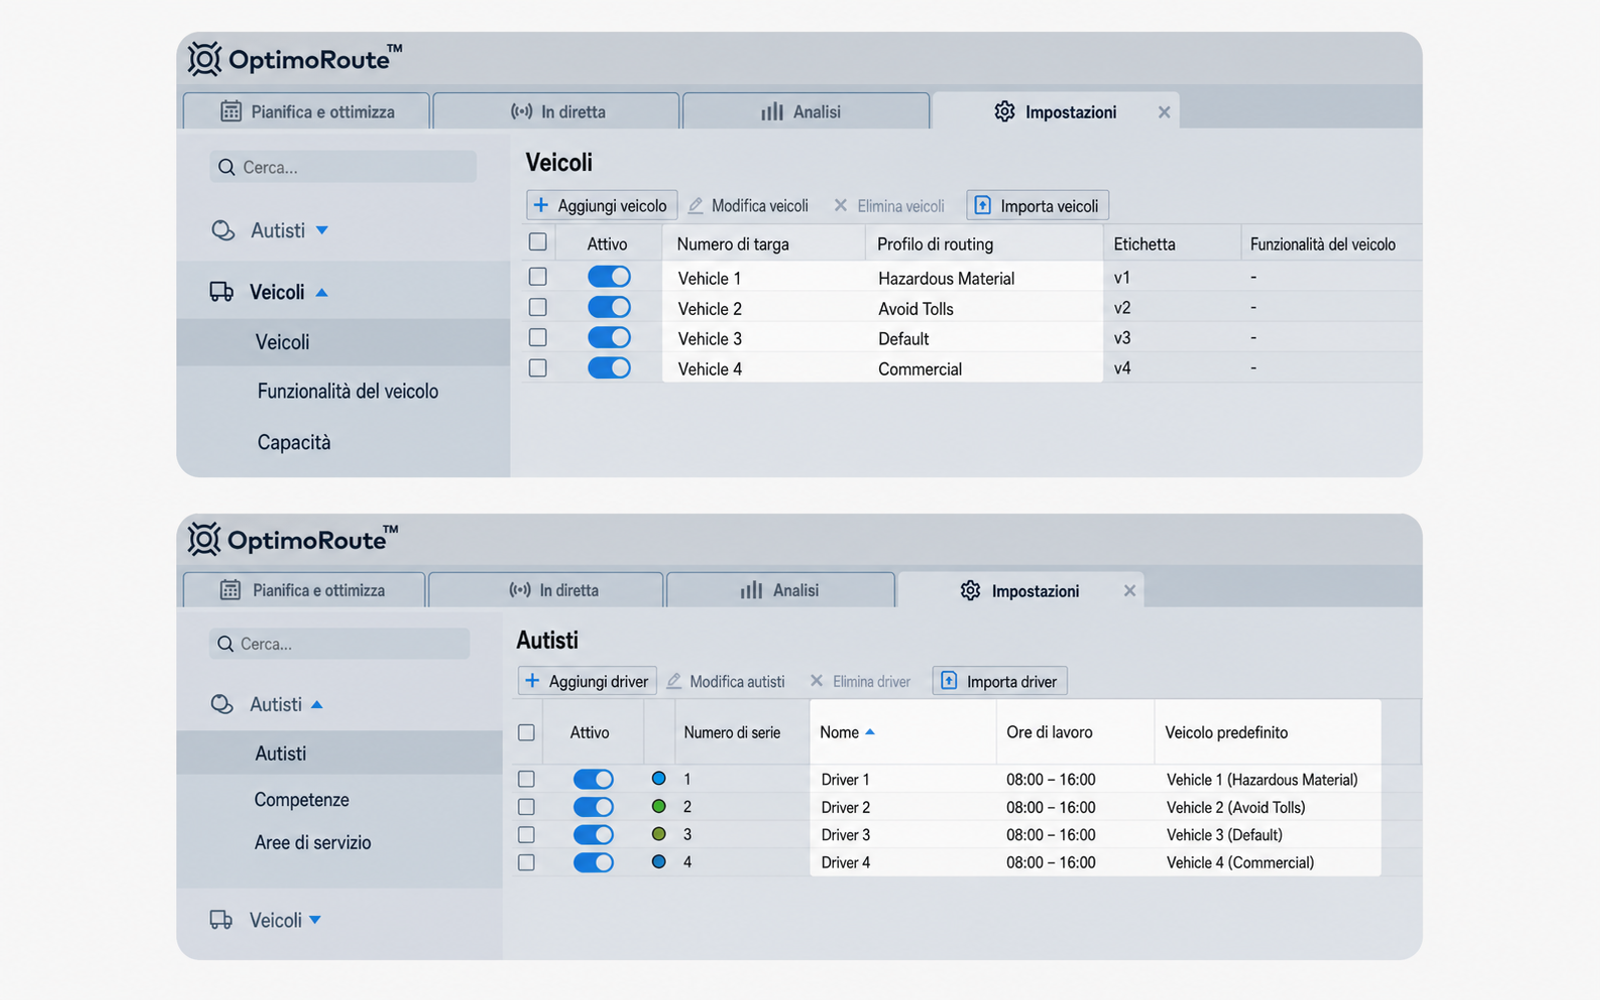This screenshot has width=1600, height=1000.
Task: Click bar chart icon on upper Analisi tab
Action: click(772, 111)
